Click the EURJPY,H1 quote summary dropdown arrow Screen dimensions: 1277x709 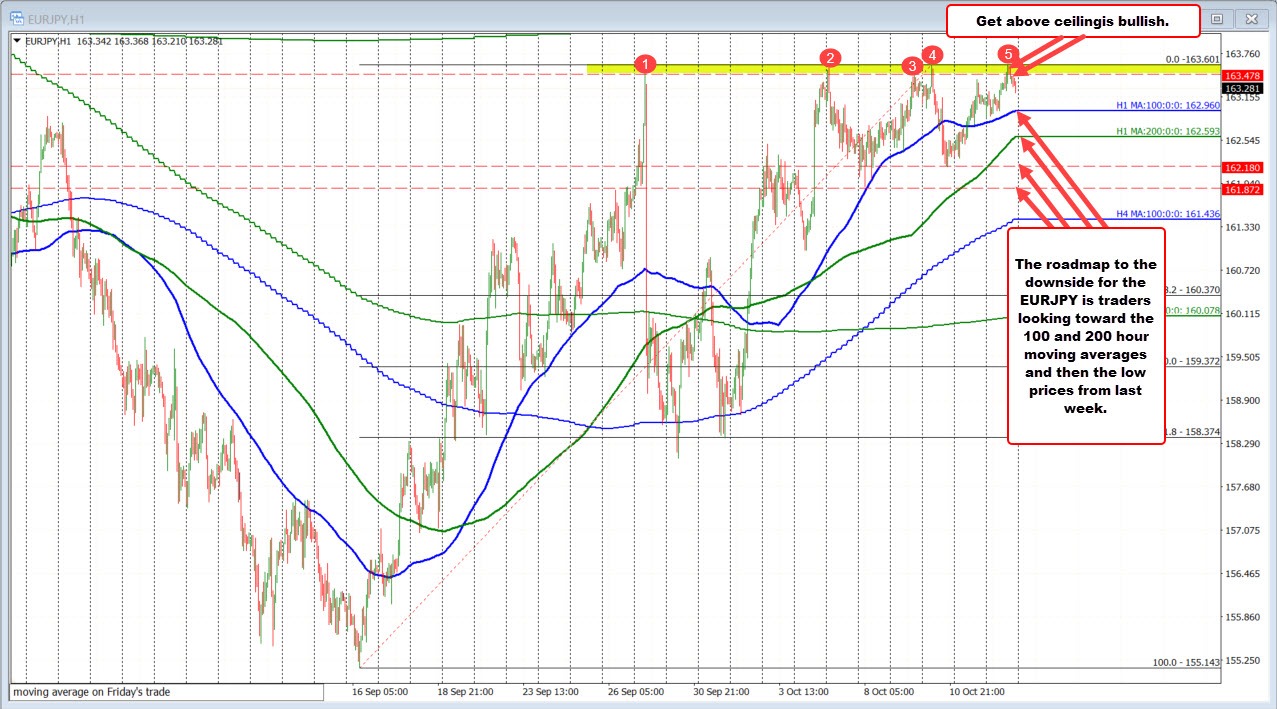point(17,39)
